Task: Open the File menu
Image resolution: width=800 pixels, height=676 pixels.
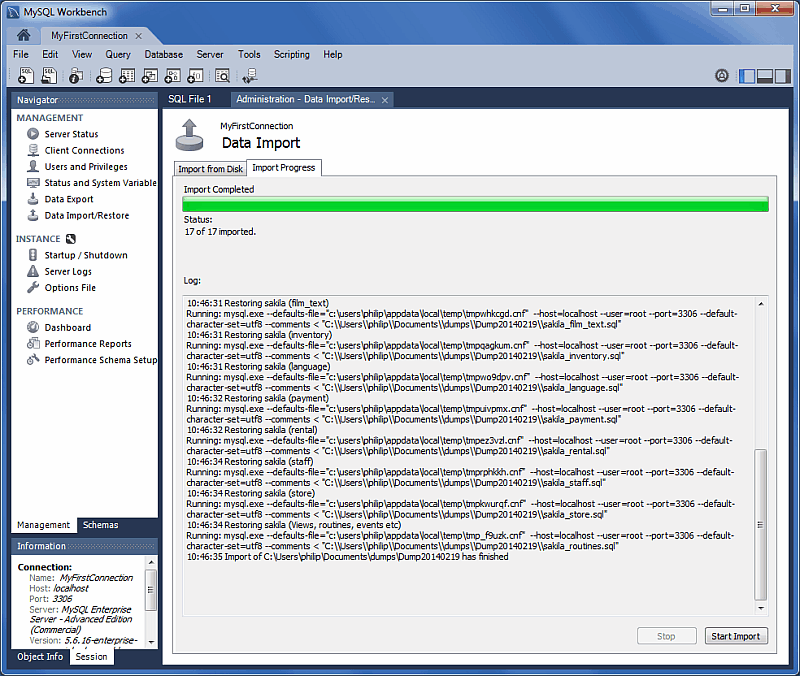Action: click(21, 54)
